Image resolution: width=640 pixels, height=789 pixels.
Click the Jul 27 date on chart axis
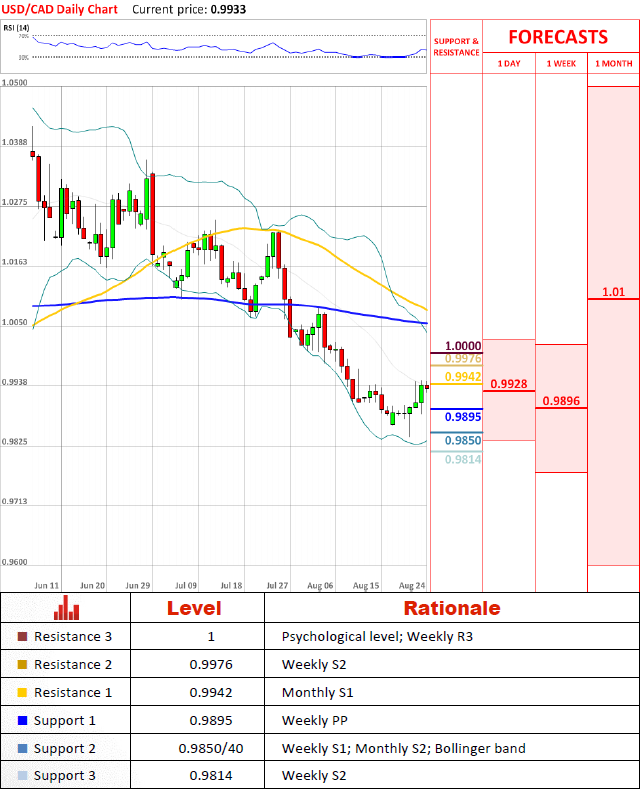pos(277,584)
